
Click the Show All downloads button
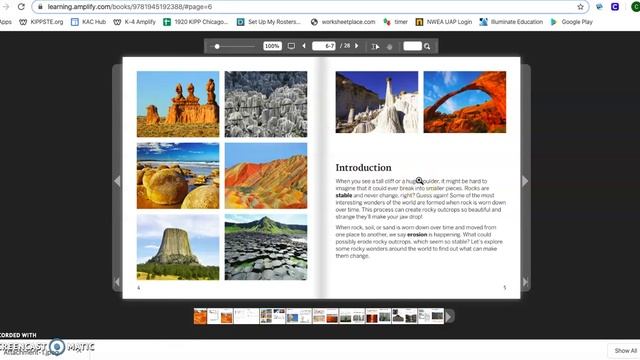point(625,351)
